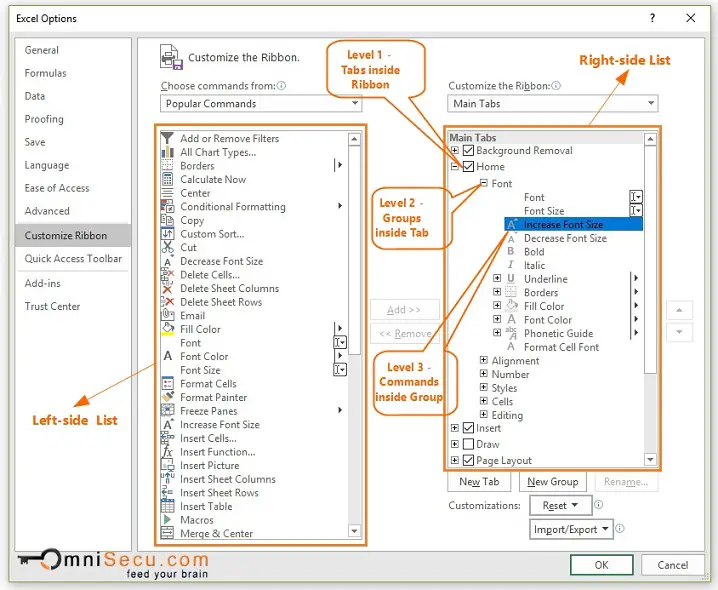Image resolution: width=718 pixels, height=590 pixels.
Task: Uncheck the Page Layout tab checkbox
Action: 468,460
